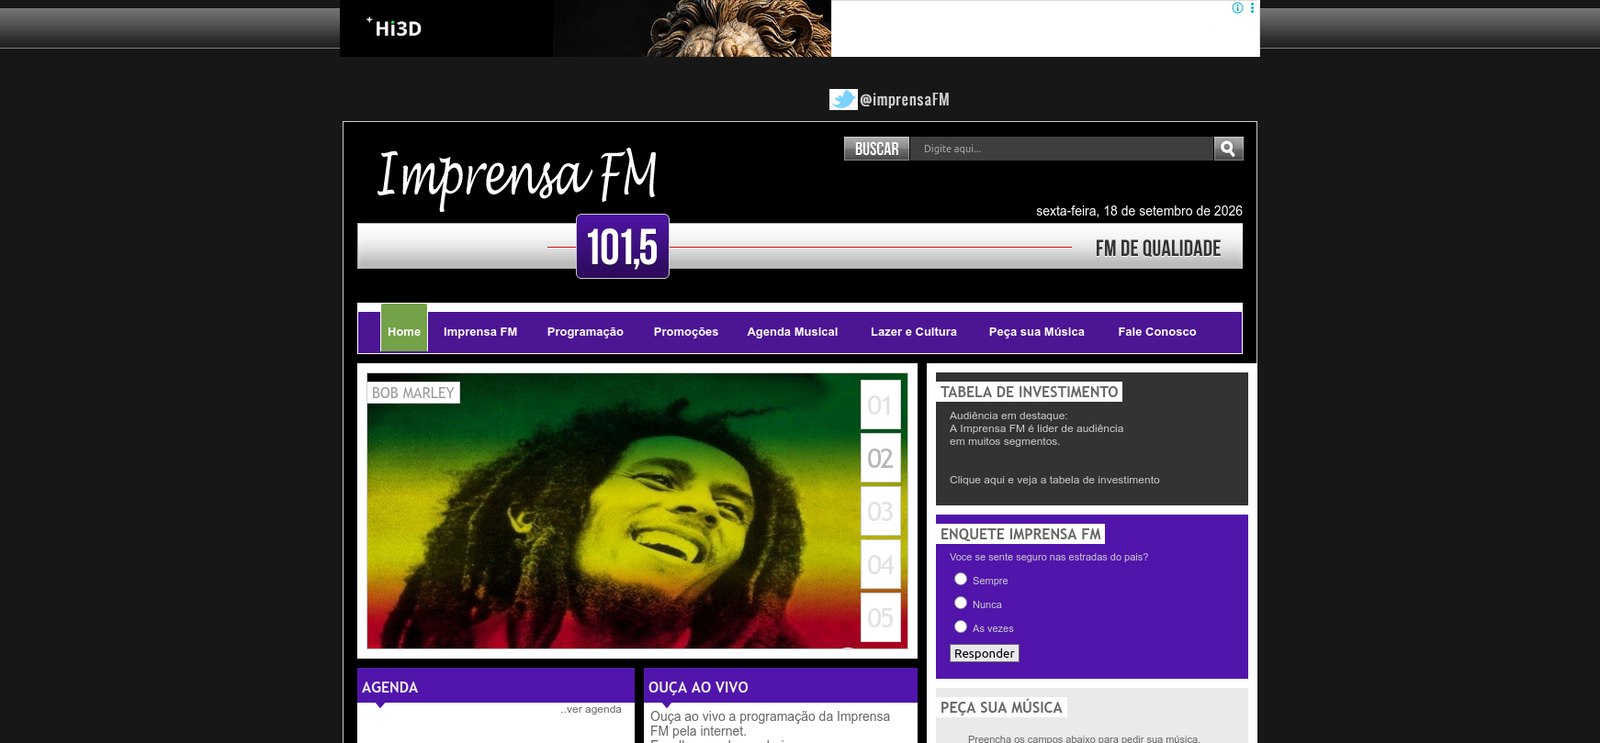Image resolution: width=1600 pixels, height=743 pixels.
Task: Show slide 04 in the slideshow
Action: 880,564
